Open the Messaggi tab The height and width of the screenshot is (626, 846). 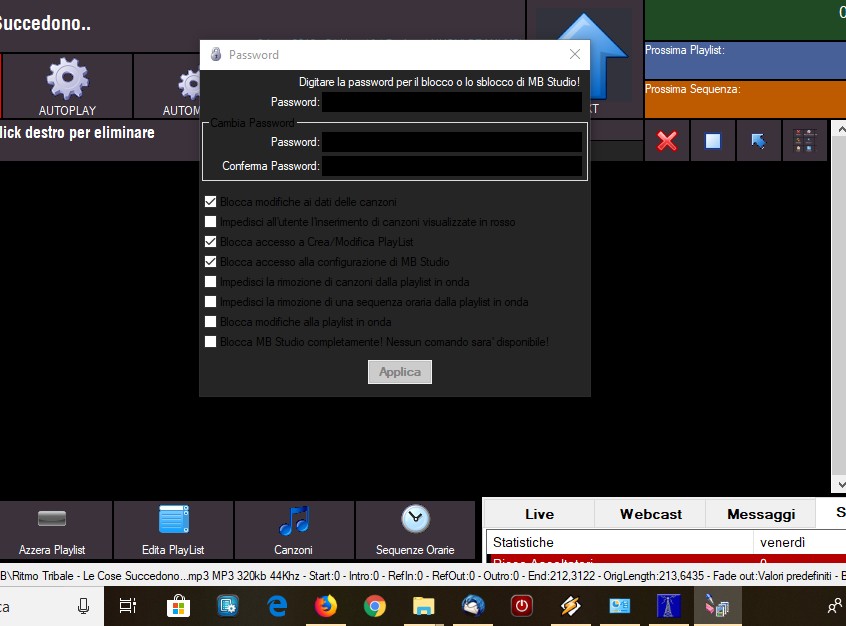click(x=761, y=514)
